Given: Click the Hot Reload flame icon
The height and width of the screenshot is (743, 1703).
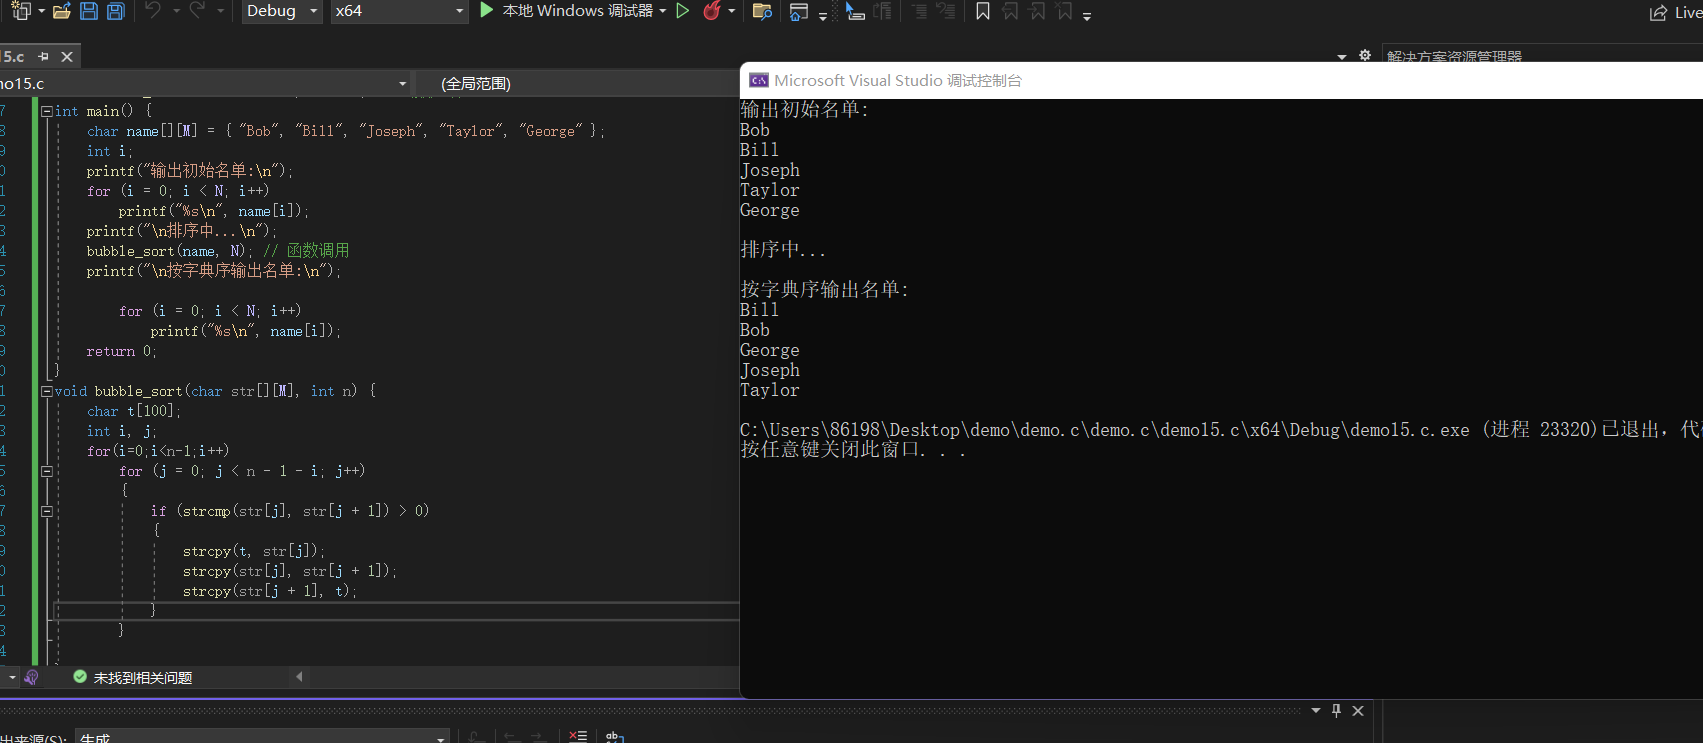Looking at the screenshot, I should (x=712, y=11).
